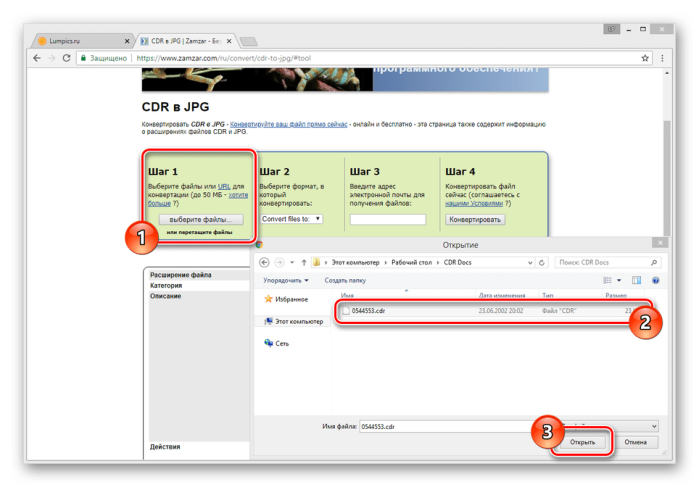Sort by the Имя column header
Screen dimensions: 699x487
click(x=347, y=296)
